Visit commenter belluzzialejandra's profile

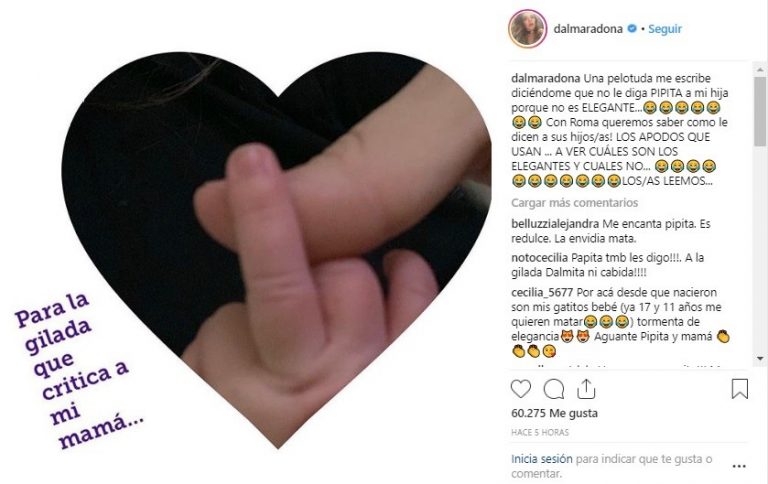[x=555, y=224]
